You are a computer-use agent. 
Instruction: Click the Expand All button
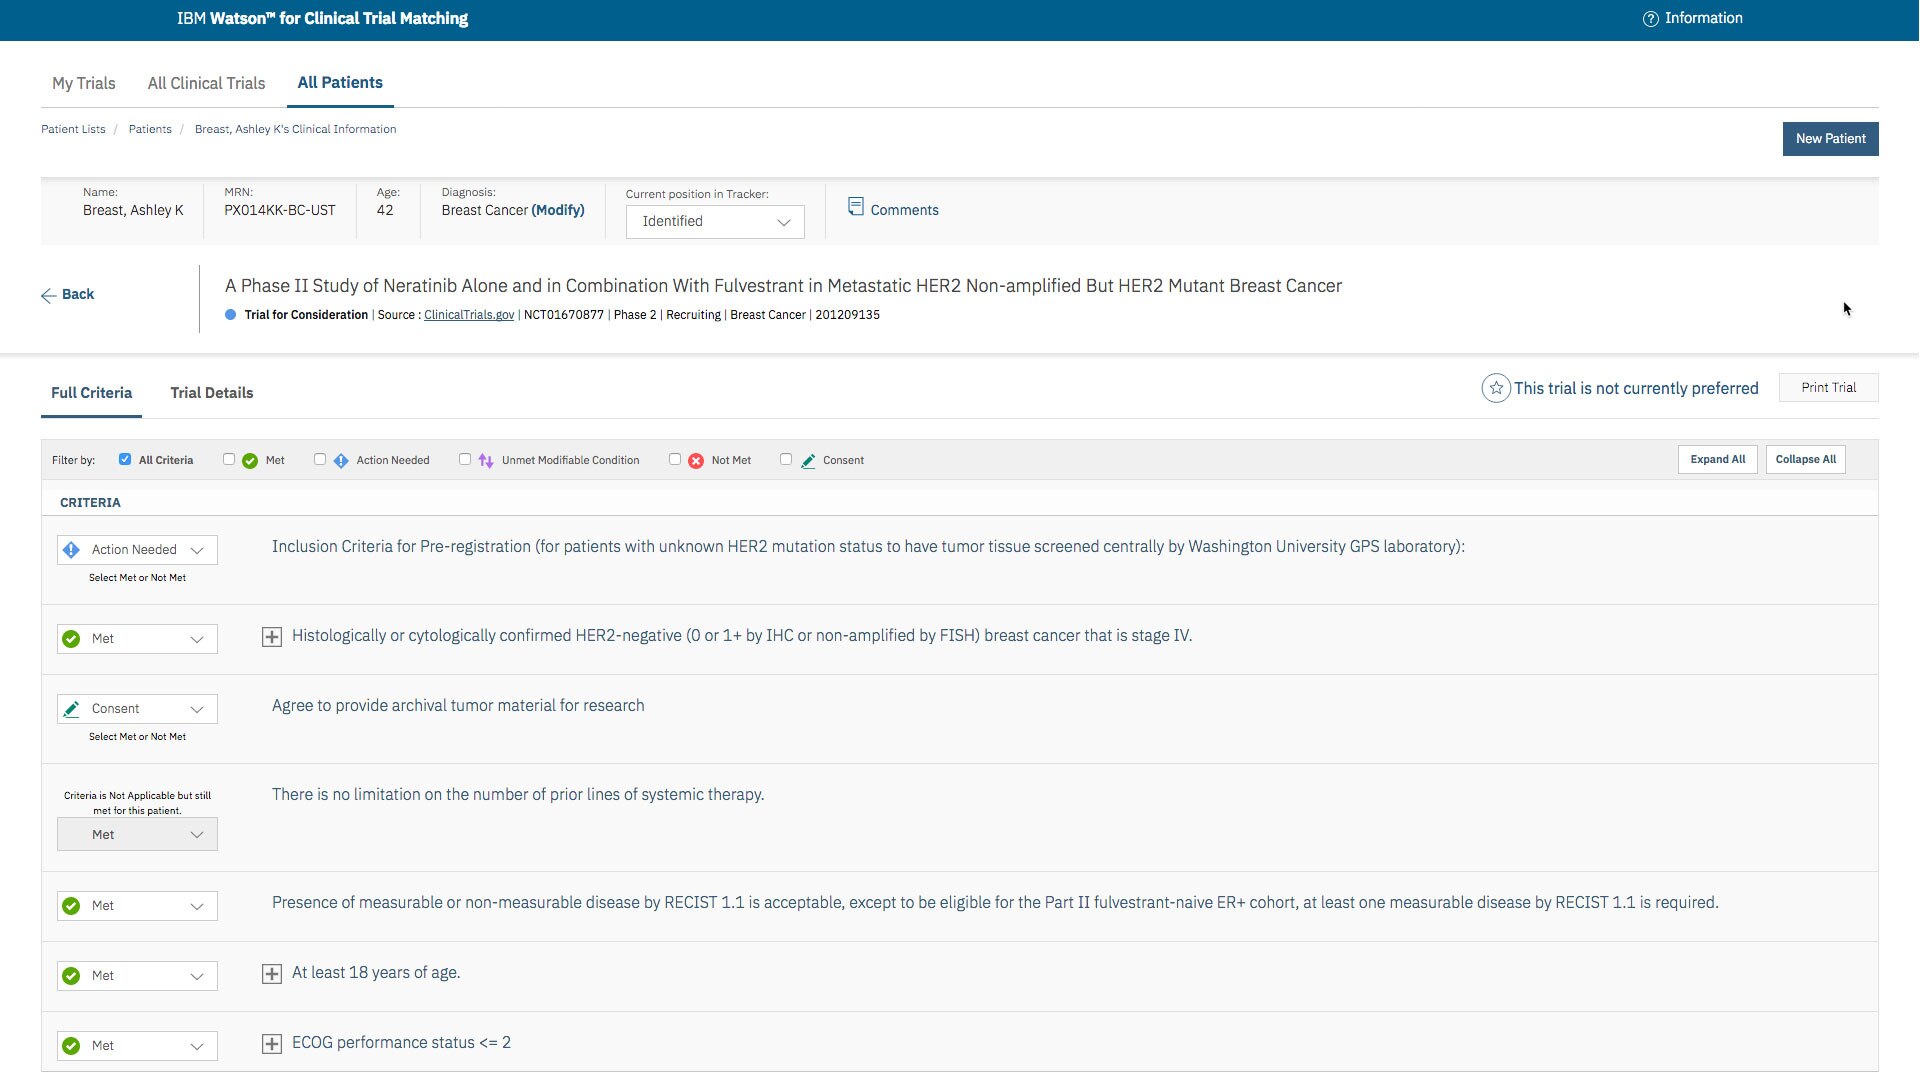(1717, 460)
